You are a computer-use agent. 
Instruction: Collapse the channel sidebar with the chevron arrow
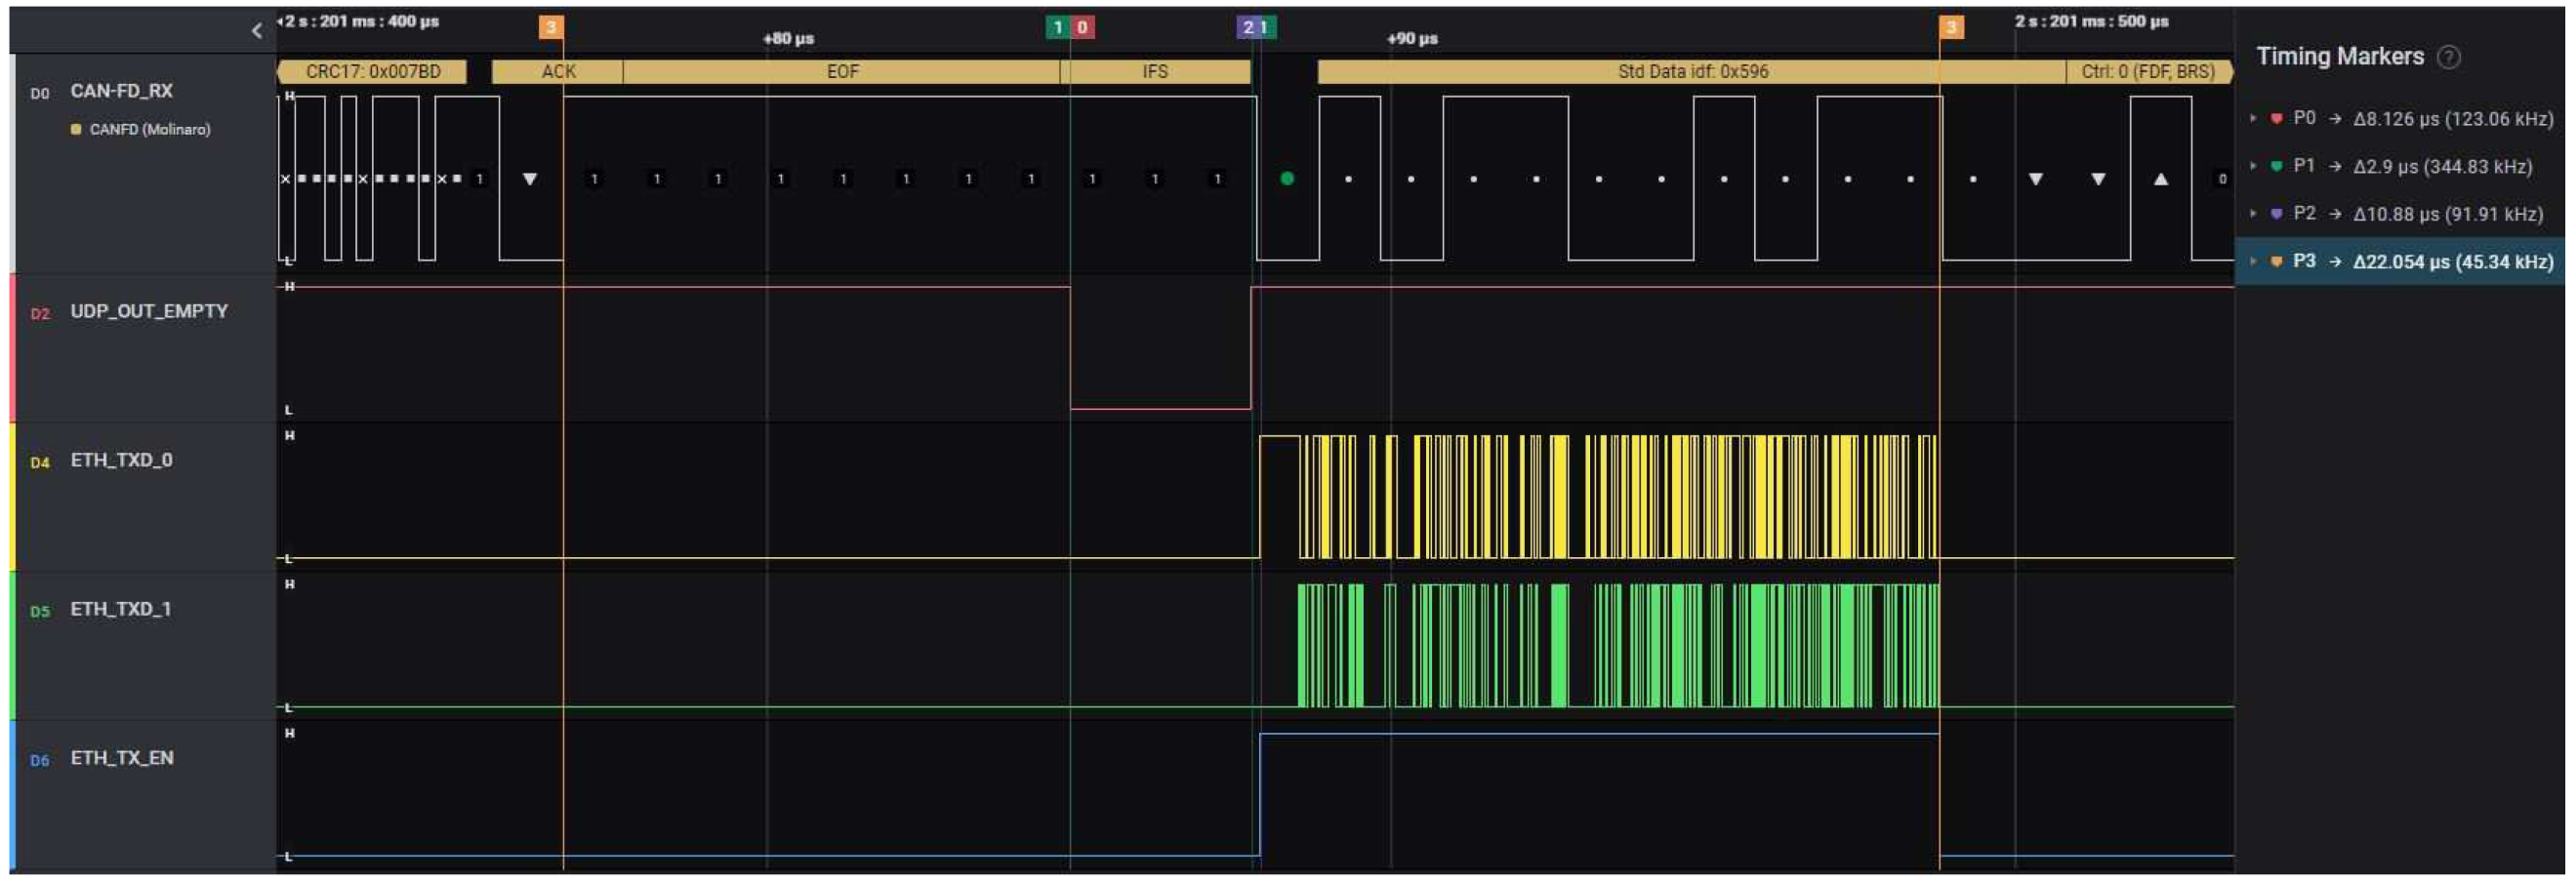pos(257,31)
